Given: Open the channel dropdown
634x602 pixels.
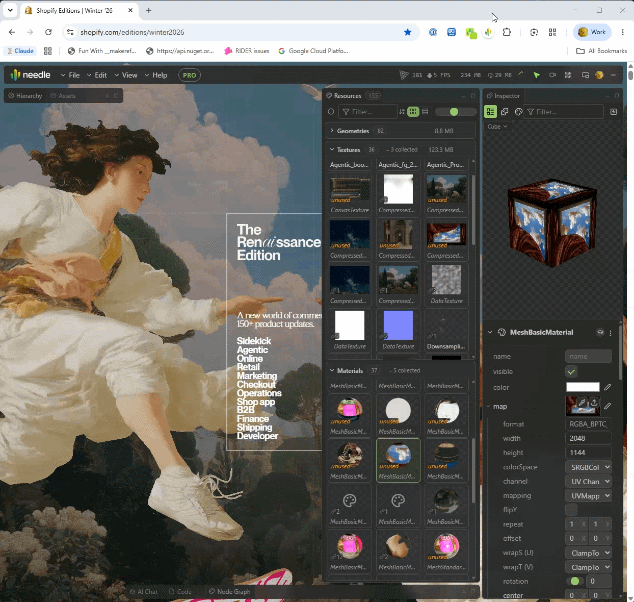Looking at the screenshot, I should coord(588,481).
